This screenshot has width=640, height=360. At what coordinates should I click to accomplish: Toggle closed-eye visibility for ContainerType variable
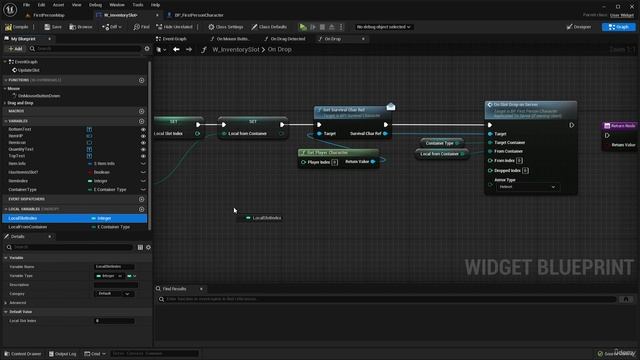[143, 190]
